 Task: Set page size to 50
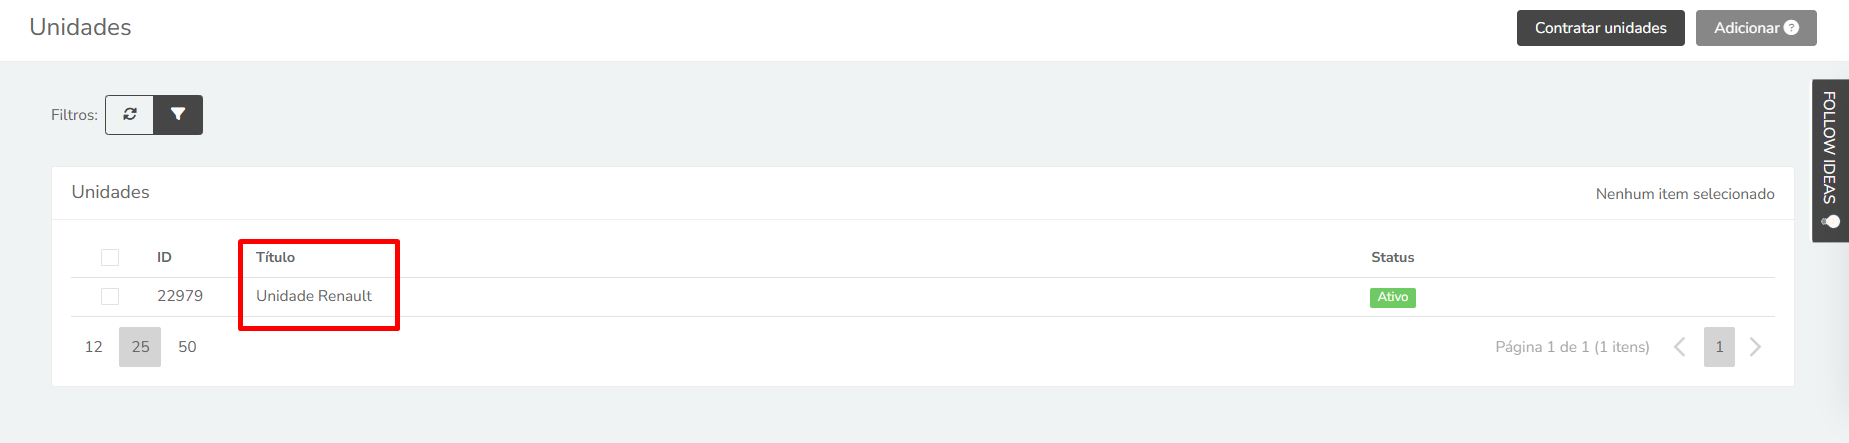187,347
